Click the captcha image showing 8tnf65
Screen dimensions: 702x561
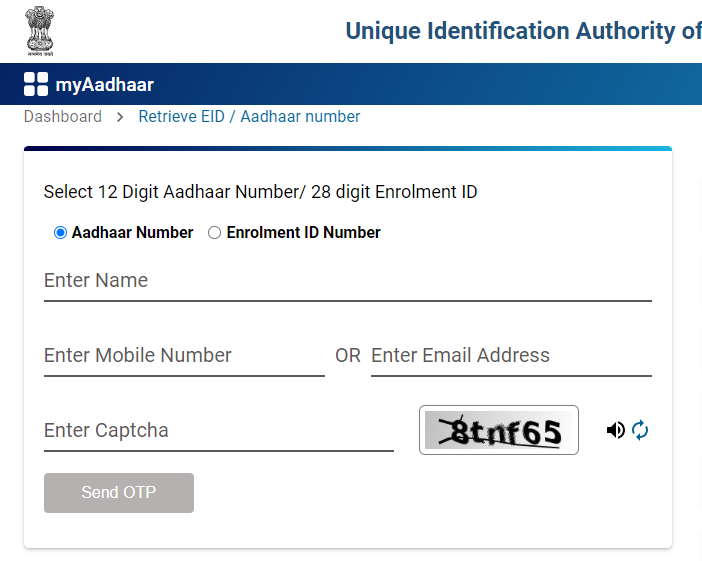[x=498, y=430]
